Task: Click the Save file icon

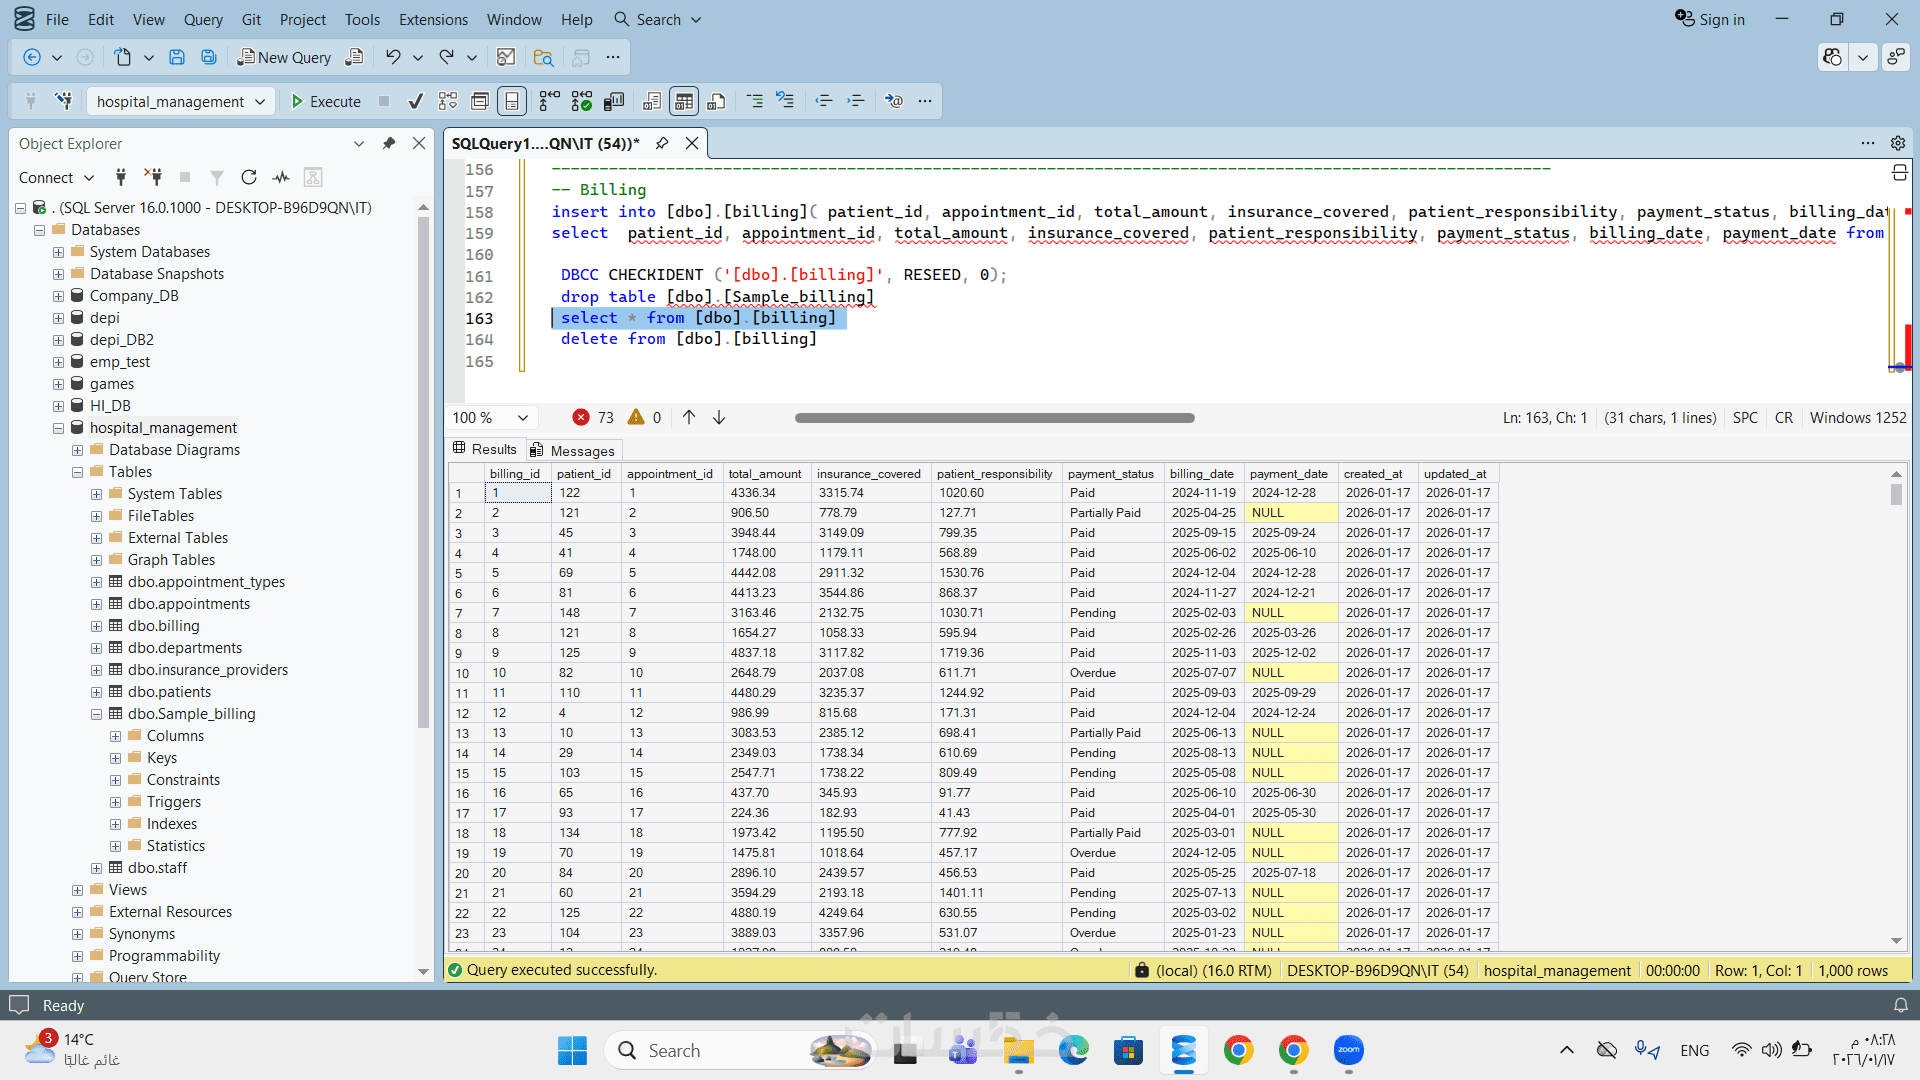Action: click(x=177, y=57)
